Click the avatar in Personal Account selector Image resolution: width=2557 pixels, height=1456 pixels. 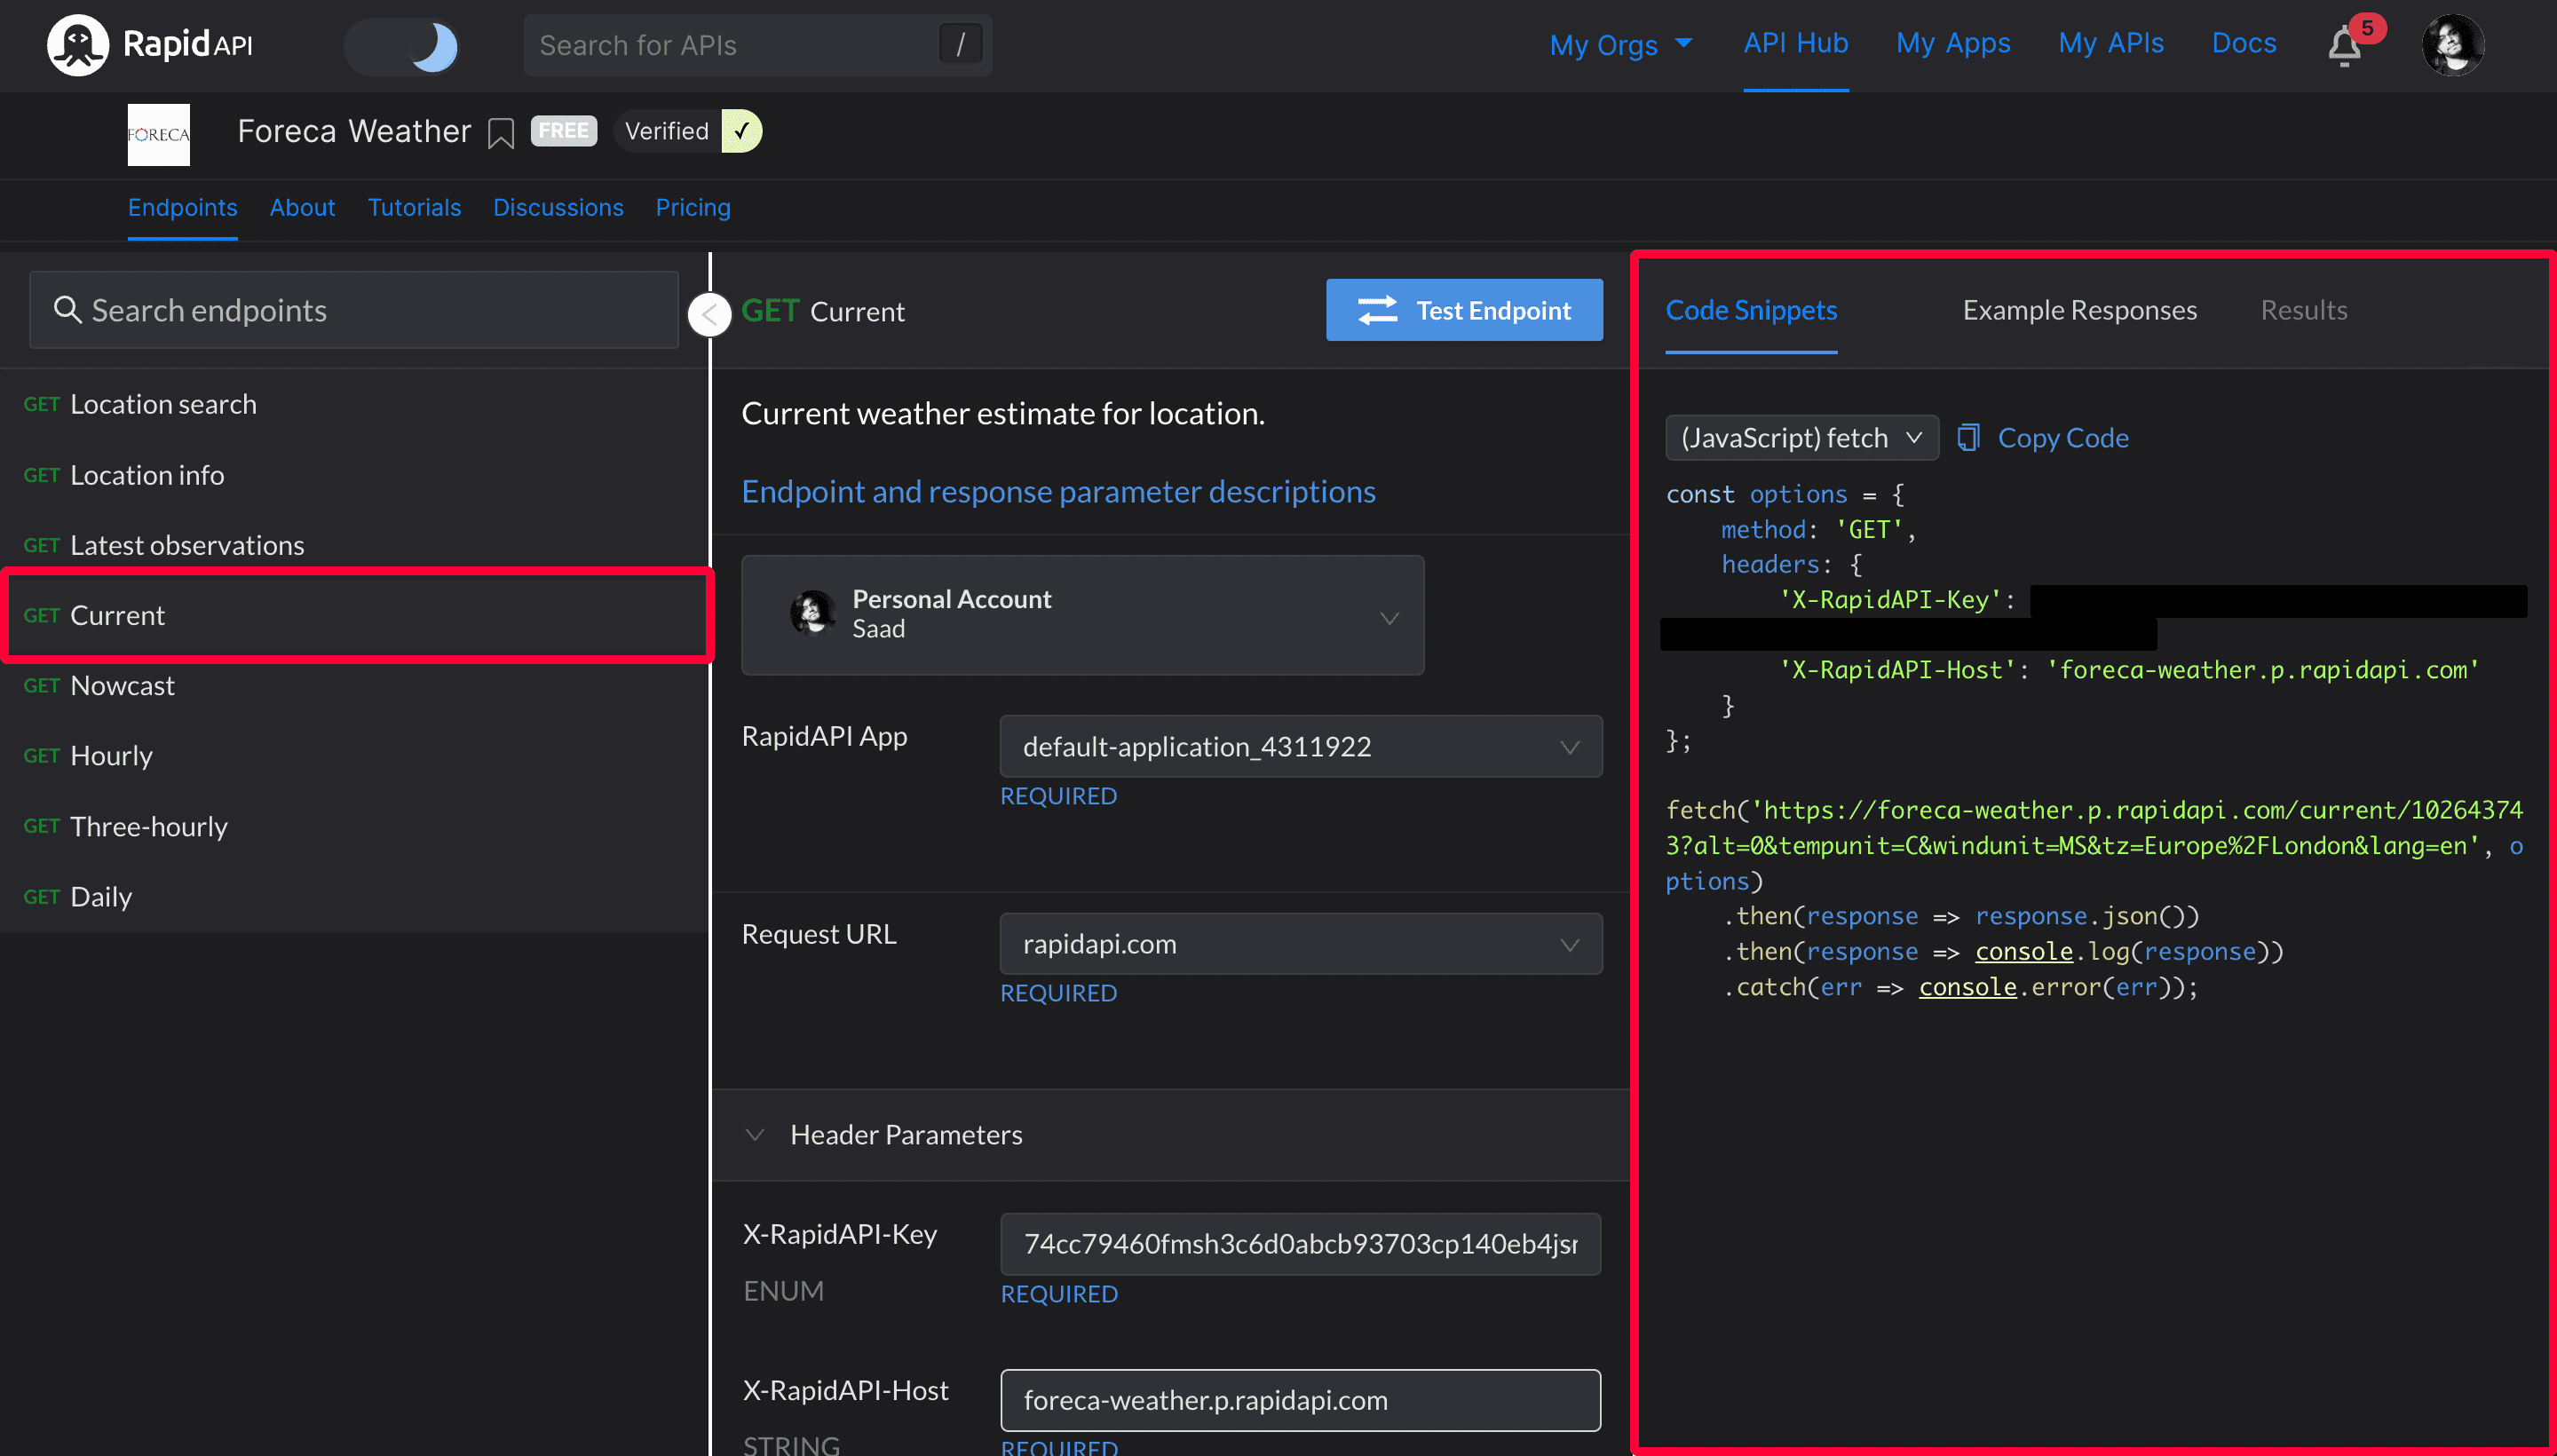(x=812, y=613)
